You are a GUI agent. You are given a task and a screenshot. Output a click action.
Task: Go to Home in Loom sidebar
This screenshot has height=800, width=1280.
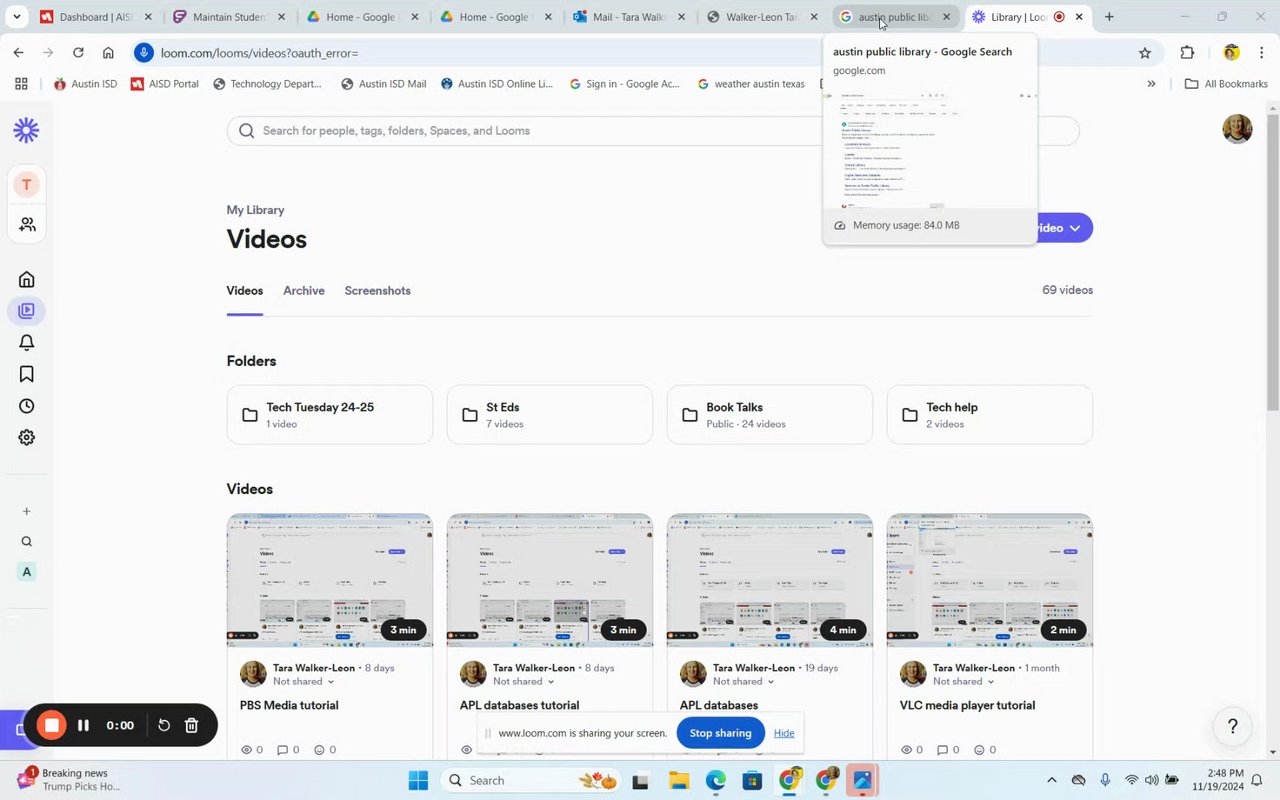point(26,279)
